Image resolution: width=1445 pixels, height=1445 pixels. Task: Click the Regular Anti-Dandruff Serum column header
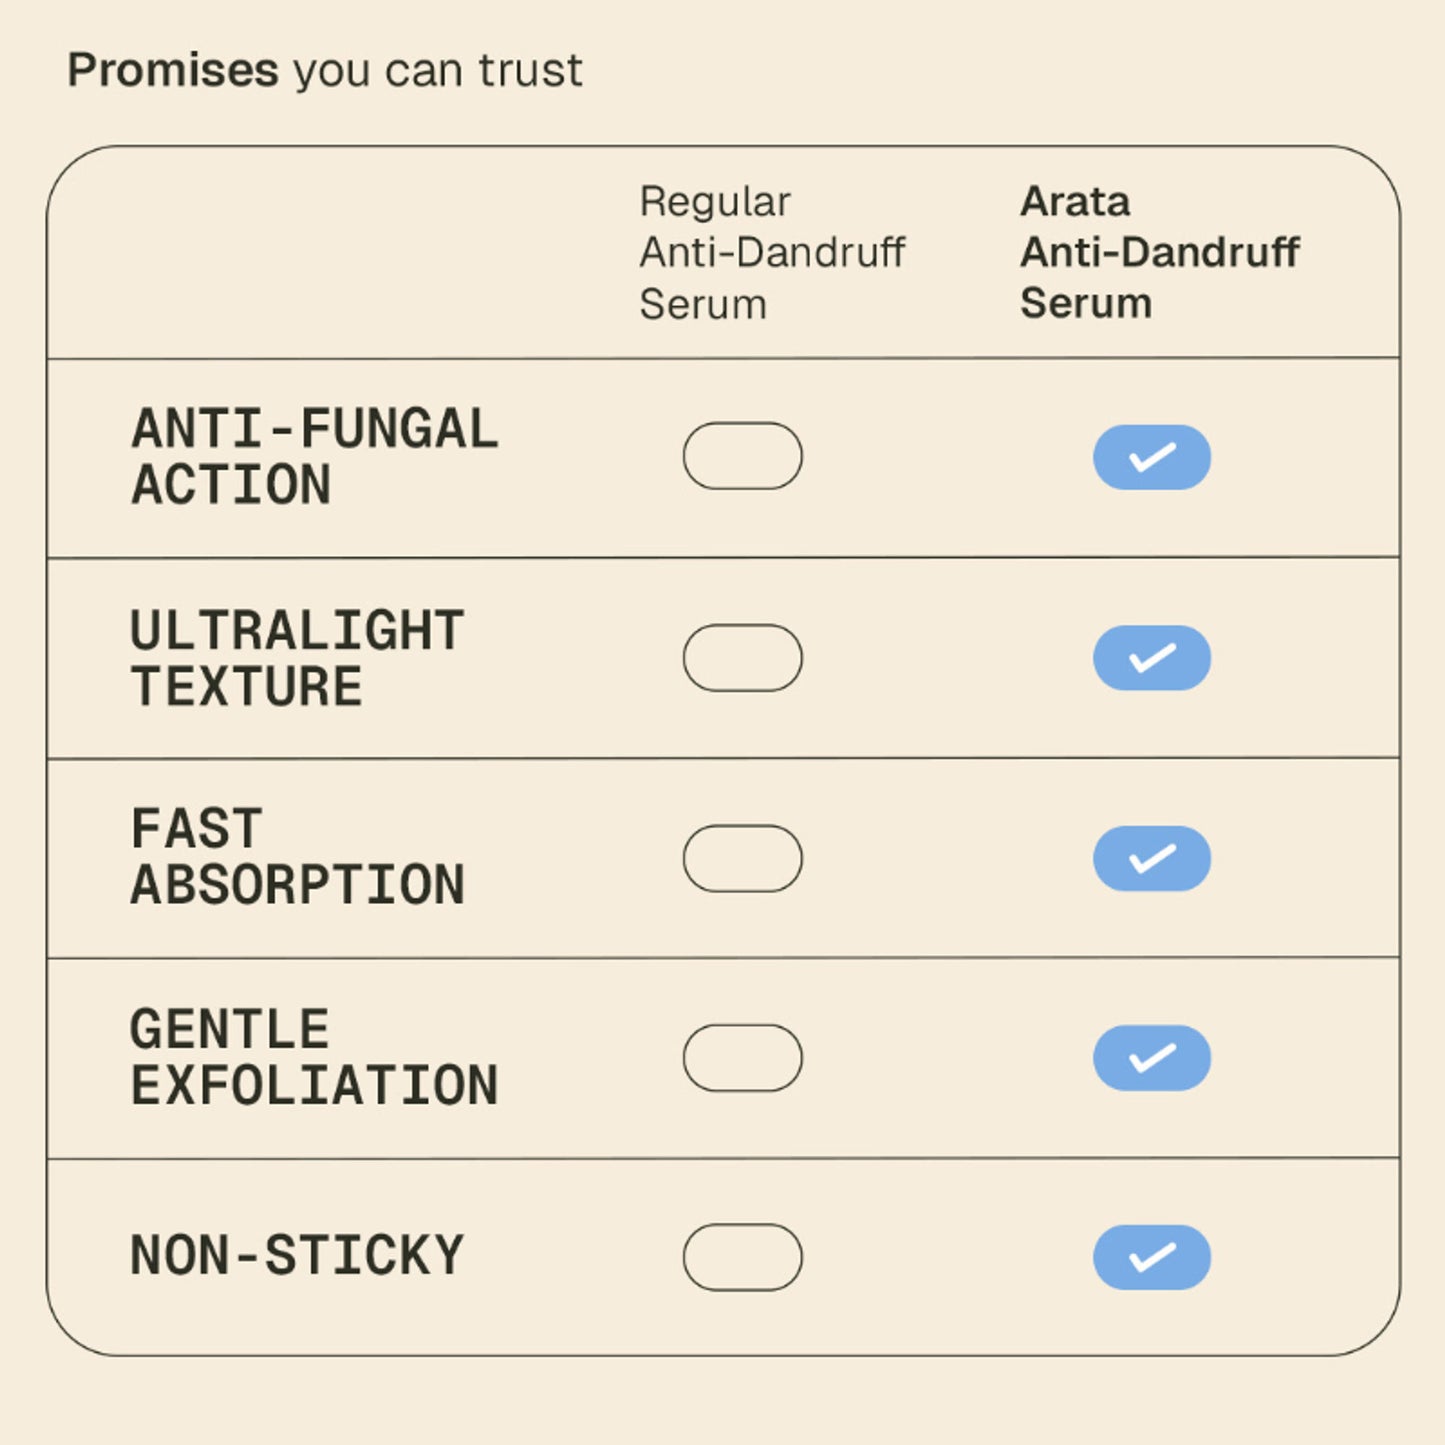pos(772,253)
